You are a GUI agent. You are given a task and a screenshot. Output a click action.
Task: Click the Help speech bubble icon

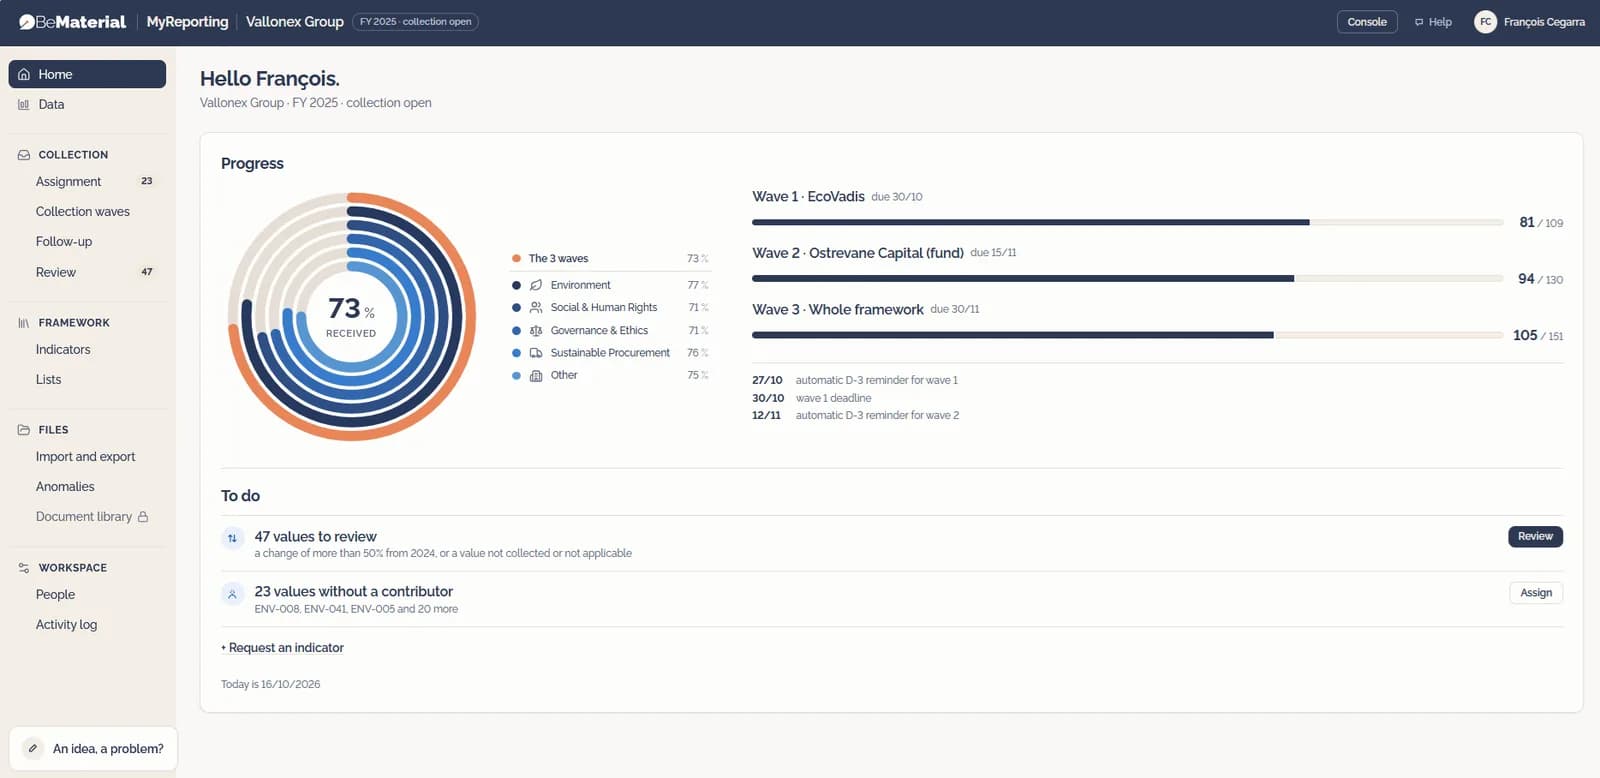click(x=1419, y=22)
